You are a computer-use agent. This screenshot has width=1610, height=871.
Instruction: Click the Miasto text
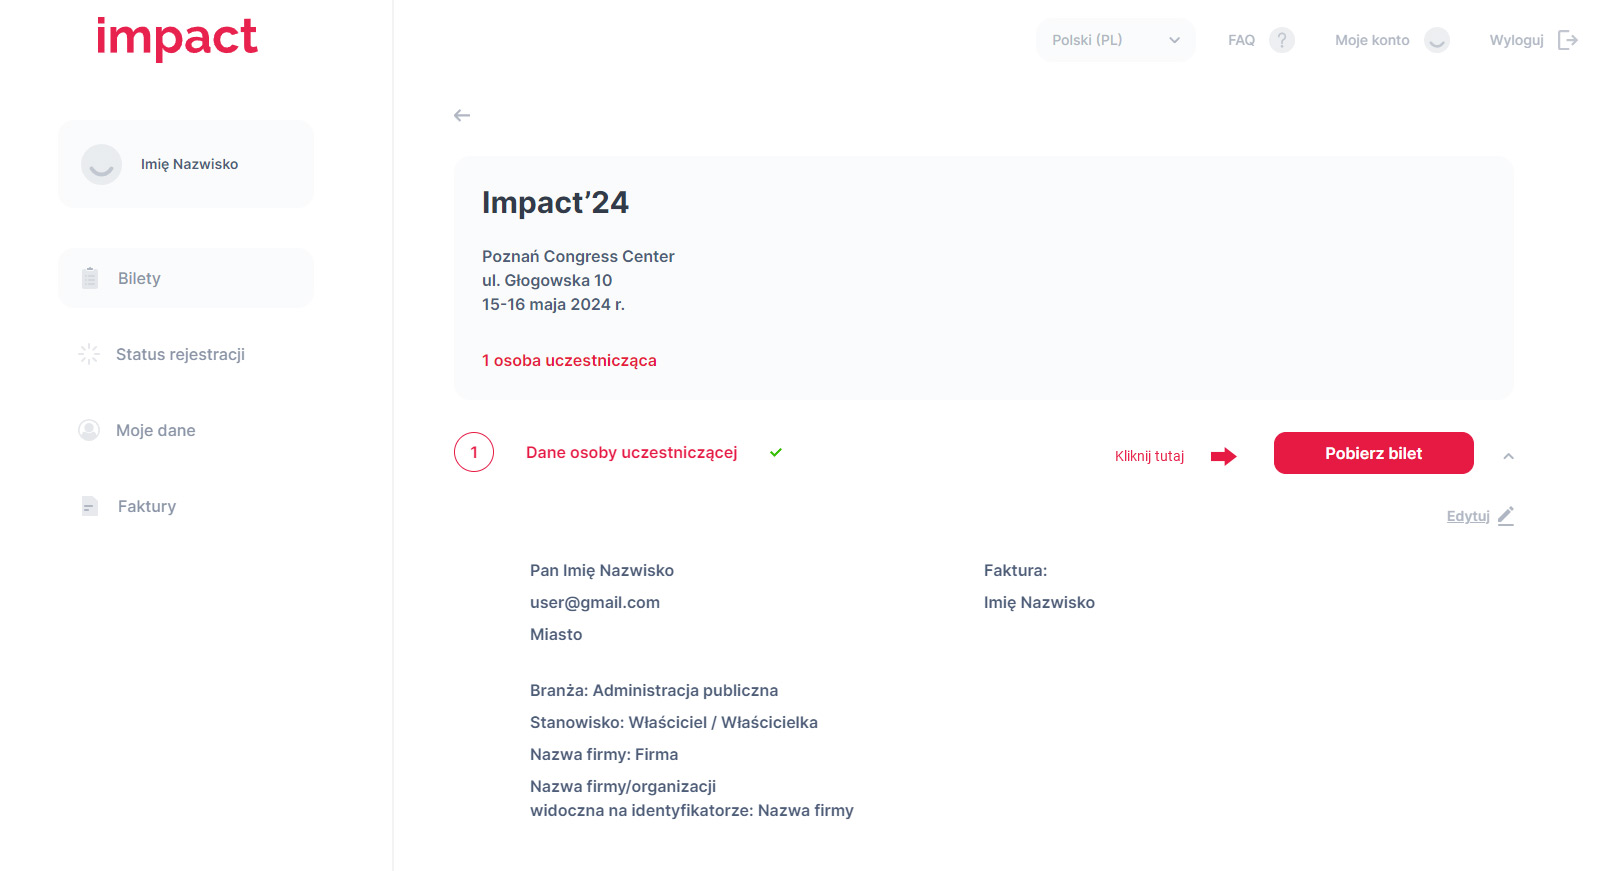click(556, 634)
